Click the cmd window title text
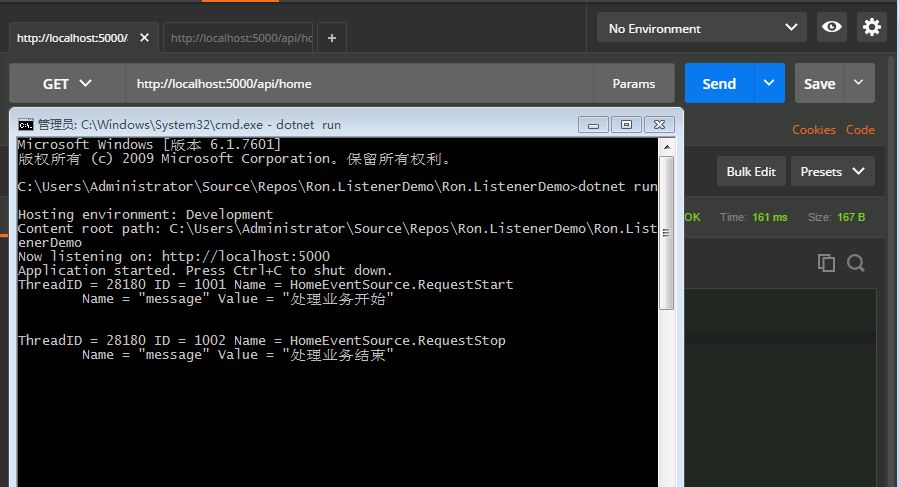 [189, 124]
